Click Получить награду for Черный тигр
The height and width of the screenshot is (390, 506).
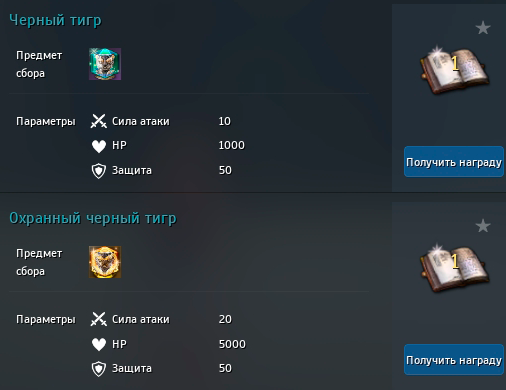454,162
